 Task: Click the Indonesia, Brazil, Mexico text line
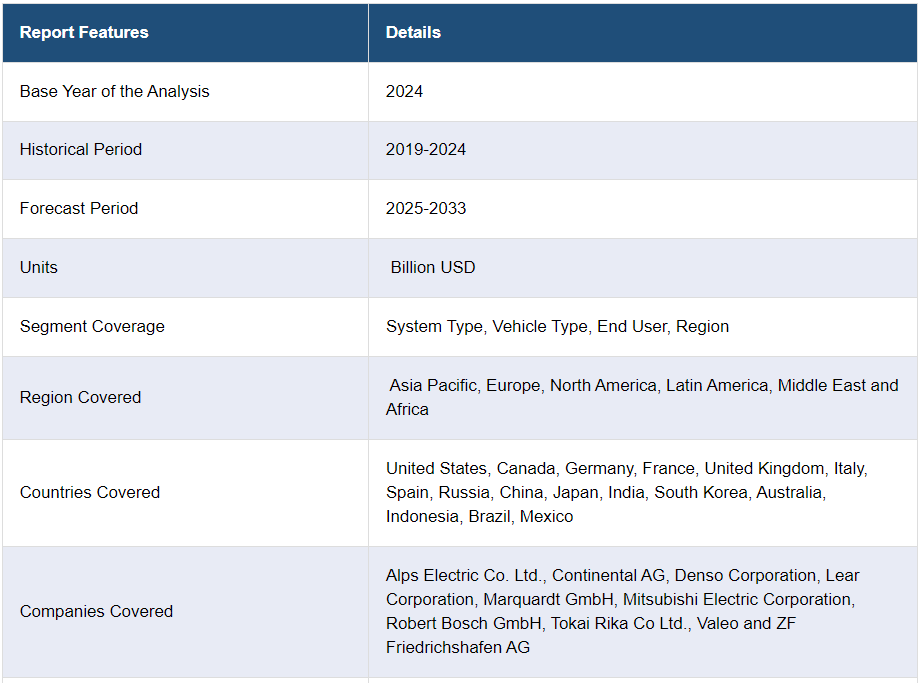click(479, 516)
